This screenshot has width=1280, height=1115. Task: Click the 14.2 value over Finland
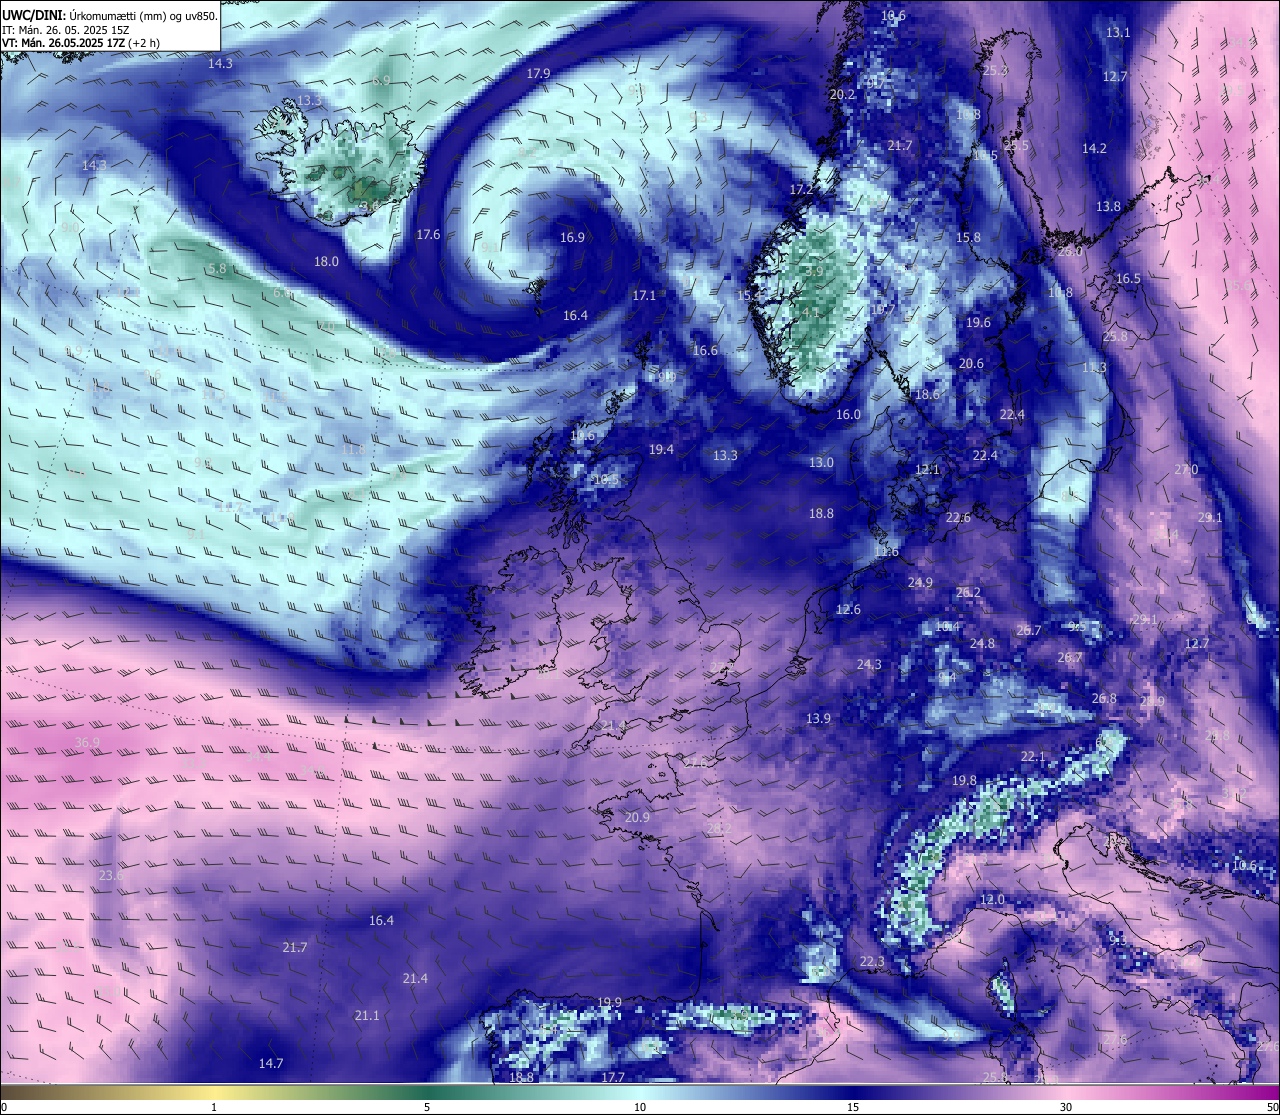[1094, 149]
